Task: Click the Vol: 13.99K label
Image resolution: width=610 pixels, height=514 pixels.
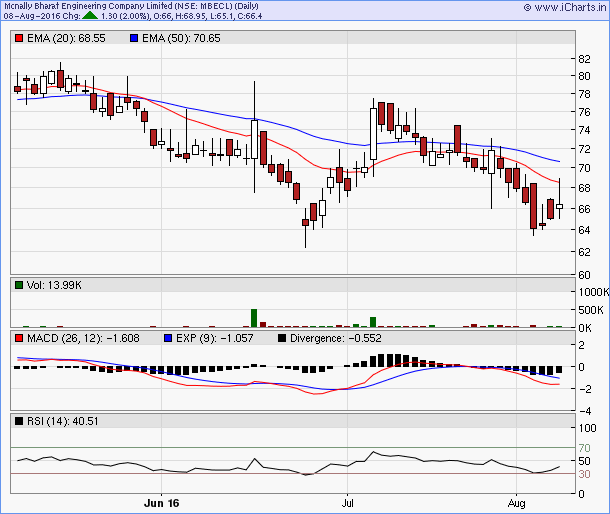Action: (x=54, y=285)
